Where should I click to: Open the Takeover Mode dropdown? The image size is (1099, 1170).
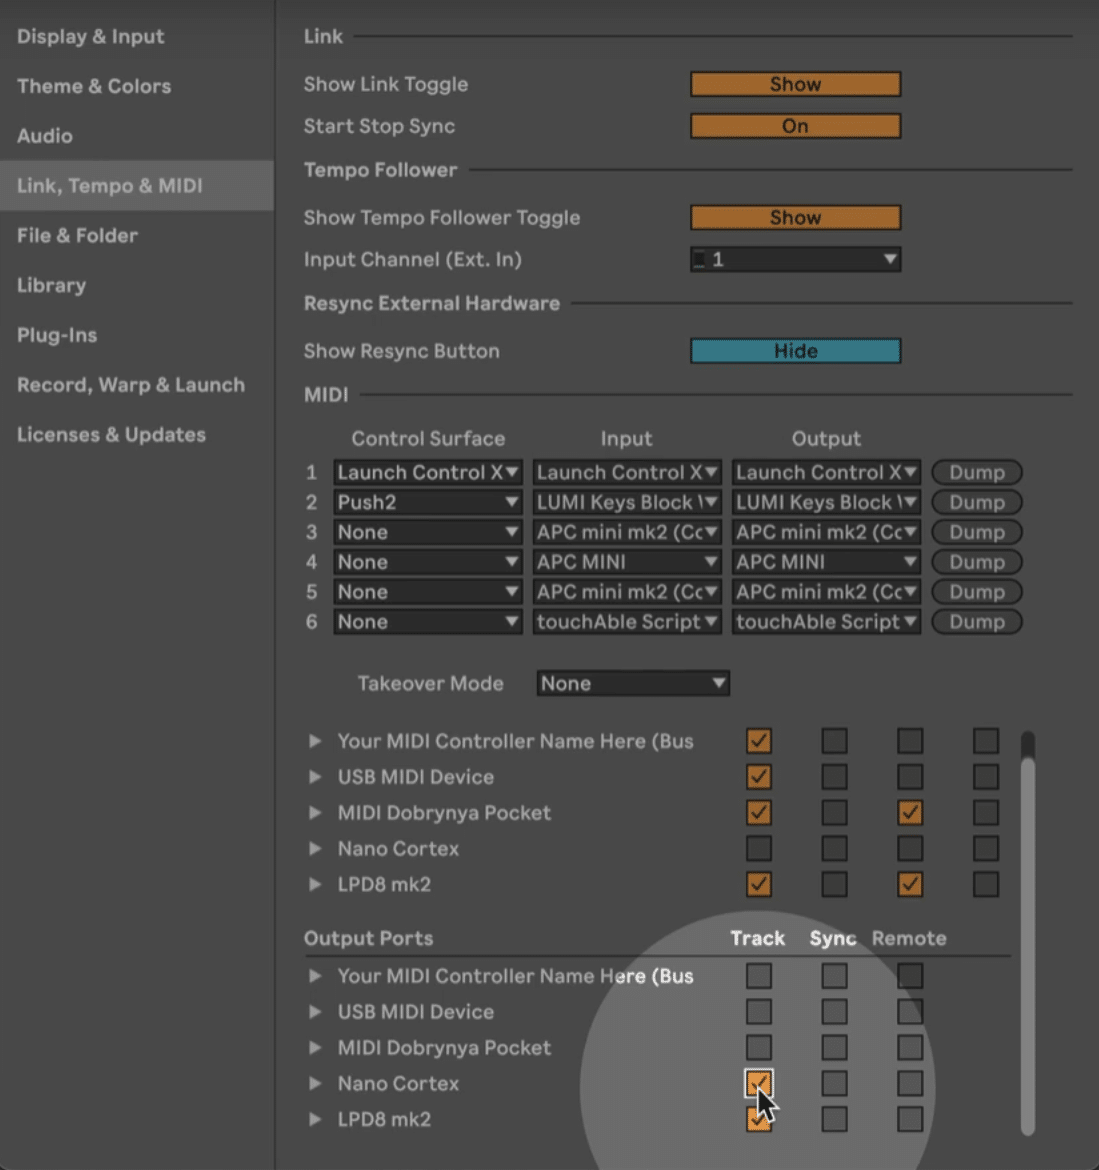632,684
